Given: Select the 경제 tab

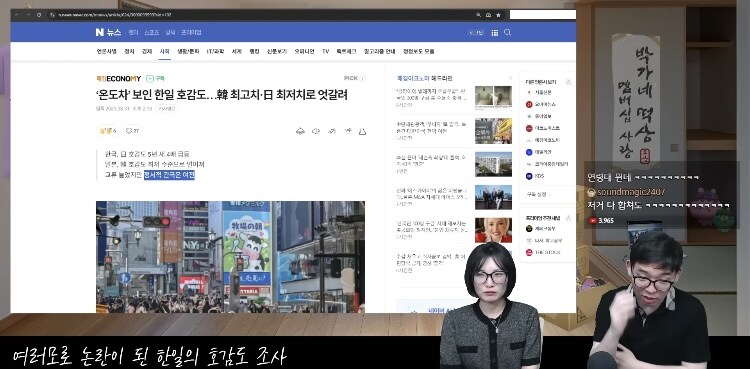Looking at the screenshot, I should click(x=147, y=51).
